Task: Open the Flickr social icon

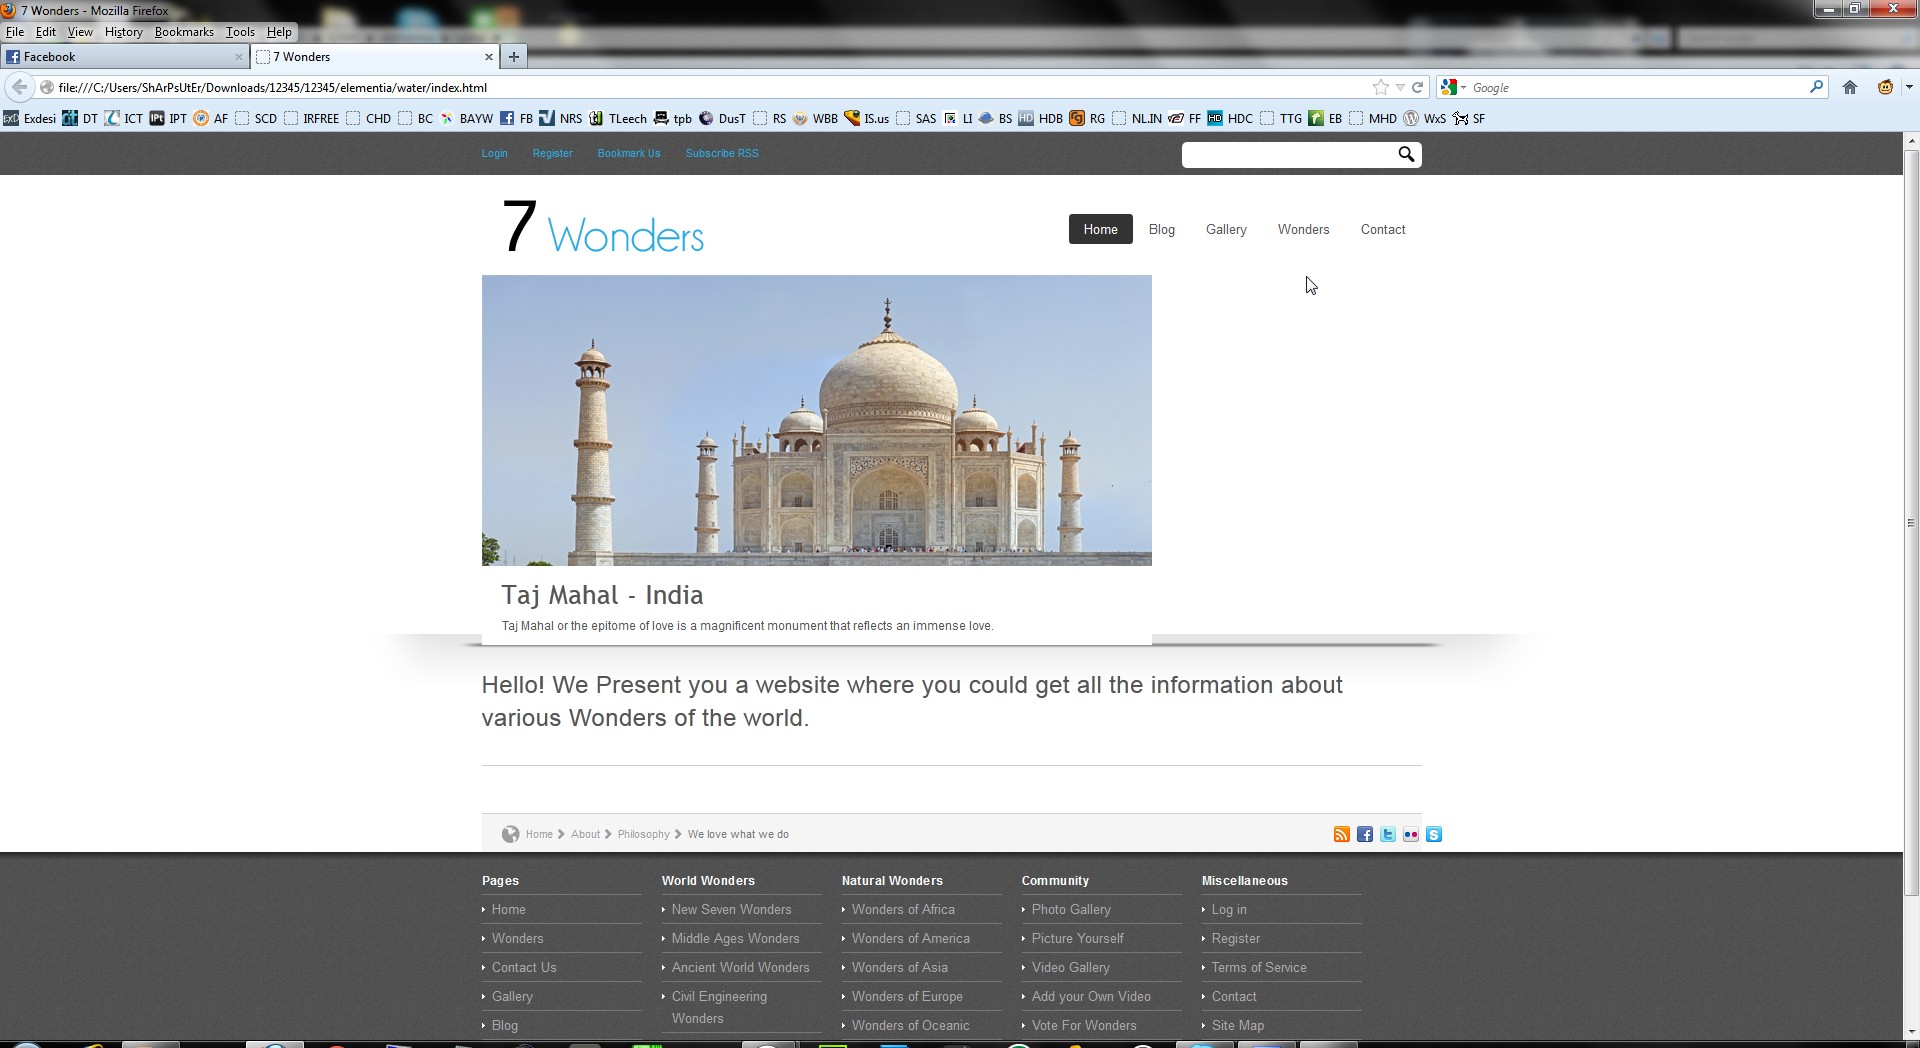Action: (1411, 834)
